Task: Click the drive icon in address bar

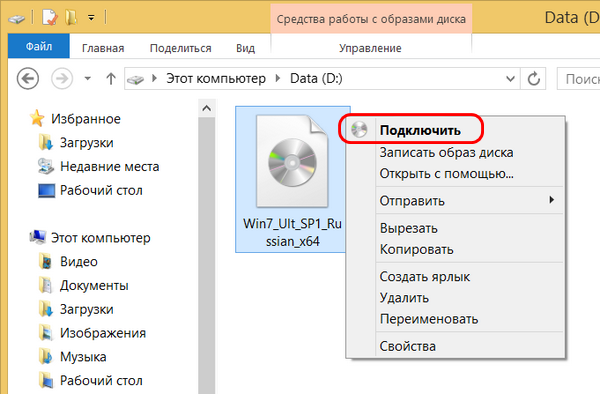Action: (135, 80)
